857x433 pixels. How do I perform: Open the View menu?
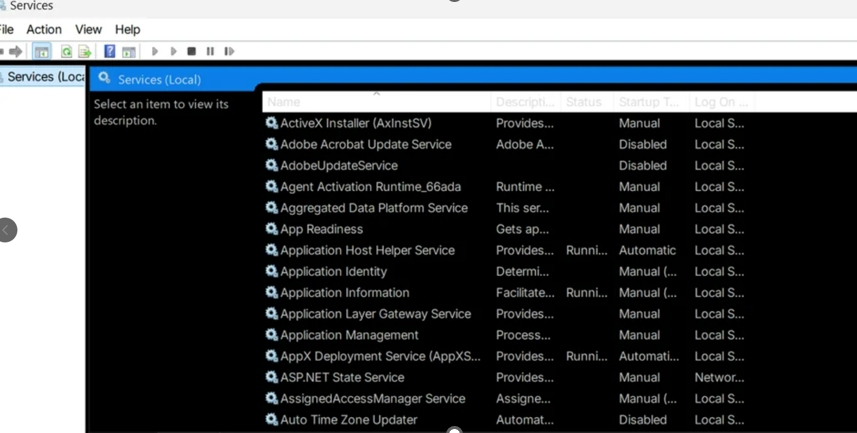pos(89,30)
